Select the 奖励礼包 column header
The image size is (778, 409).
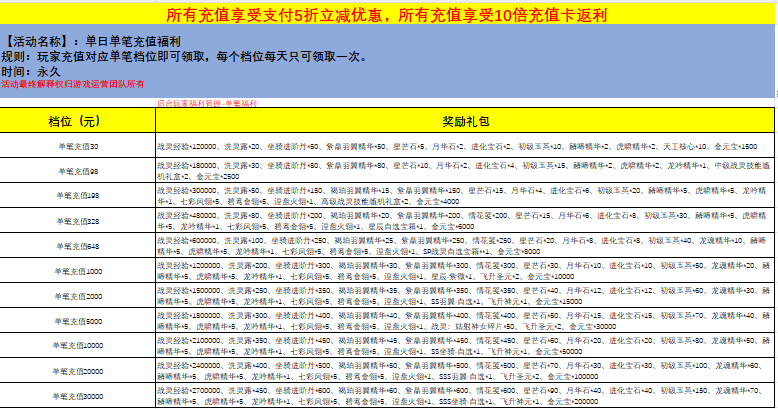[x=465, y=121]
